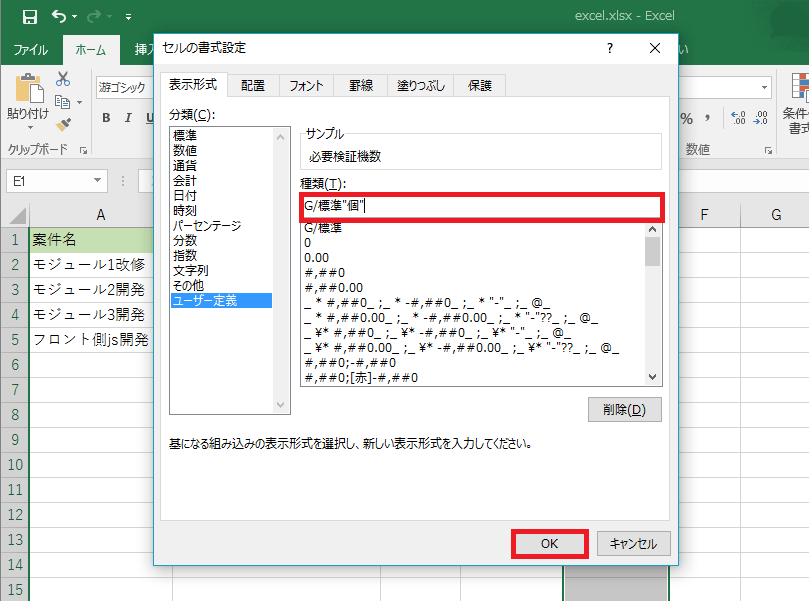809x601 pixels.
Task: Select 文字列 in category list
Action: pos(221,270)
